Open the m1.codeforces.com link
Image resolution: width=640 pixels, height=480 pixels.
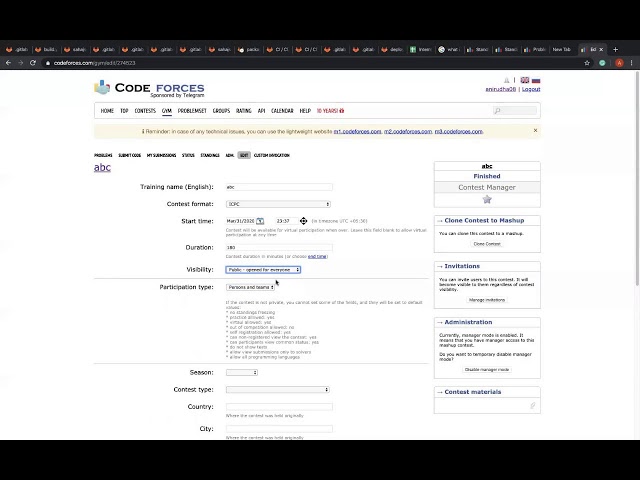[358, 131]
